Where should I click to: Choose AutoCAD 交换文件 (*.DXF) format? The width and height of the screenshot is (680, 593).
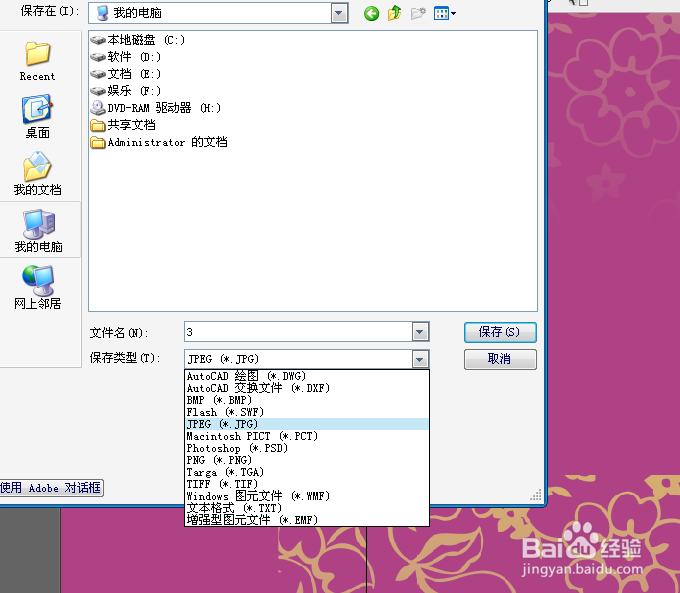(307, 388)
